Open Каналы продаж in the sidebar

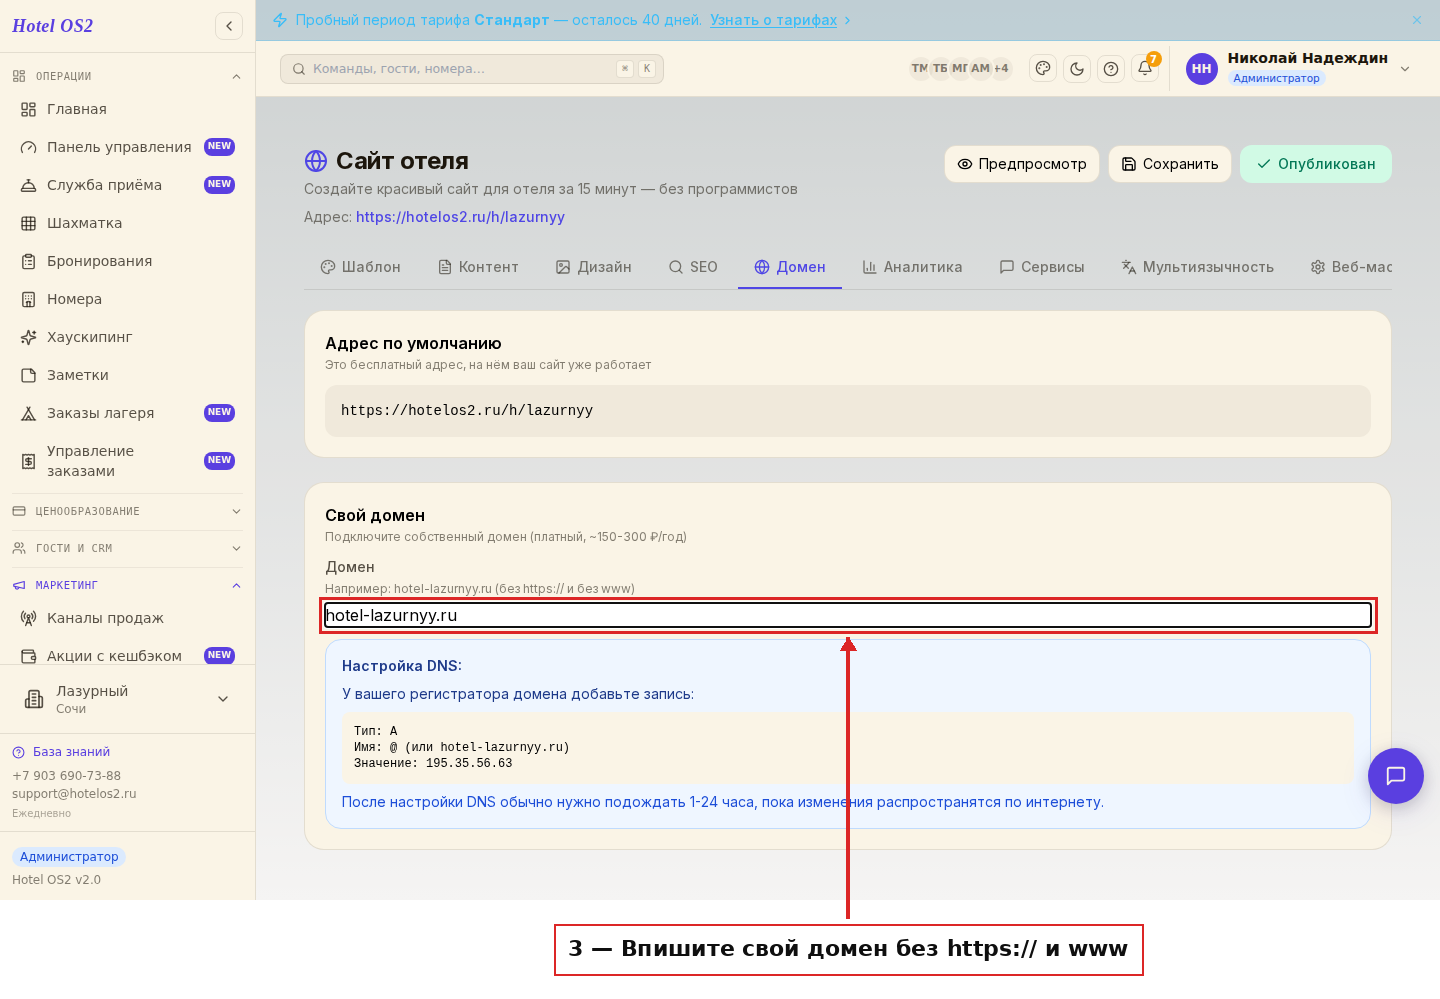[127, 618]
